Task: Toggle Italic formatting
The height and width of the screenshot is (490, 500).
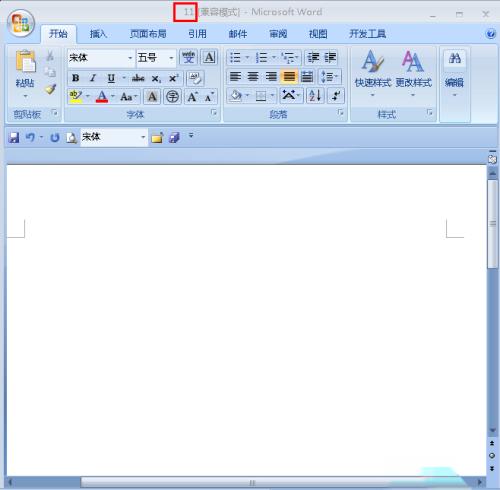Action: pyautogui.click(x=93, y=78)
